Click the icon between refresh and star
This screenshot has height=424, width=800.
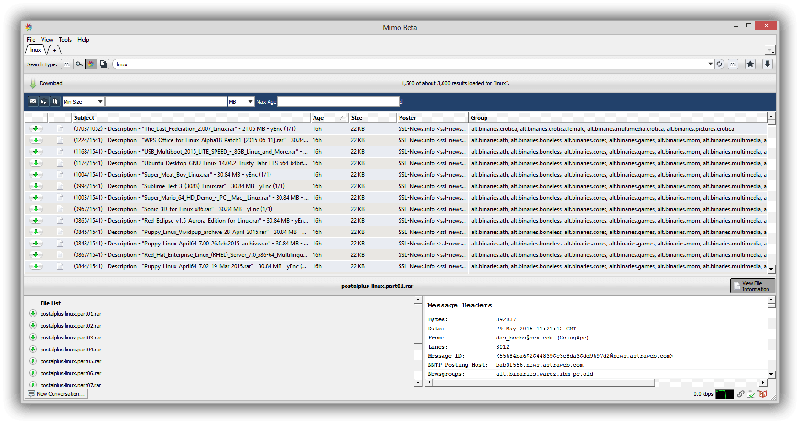coord(733,64)
